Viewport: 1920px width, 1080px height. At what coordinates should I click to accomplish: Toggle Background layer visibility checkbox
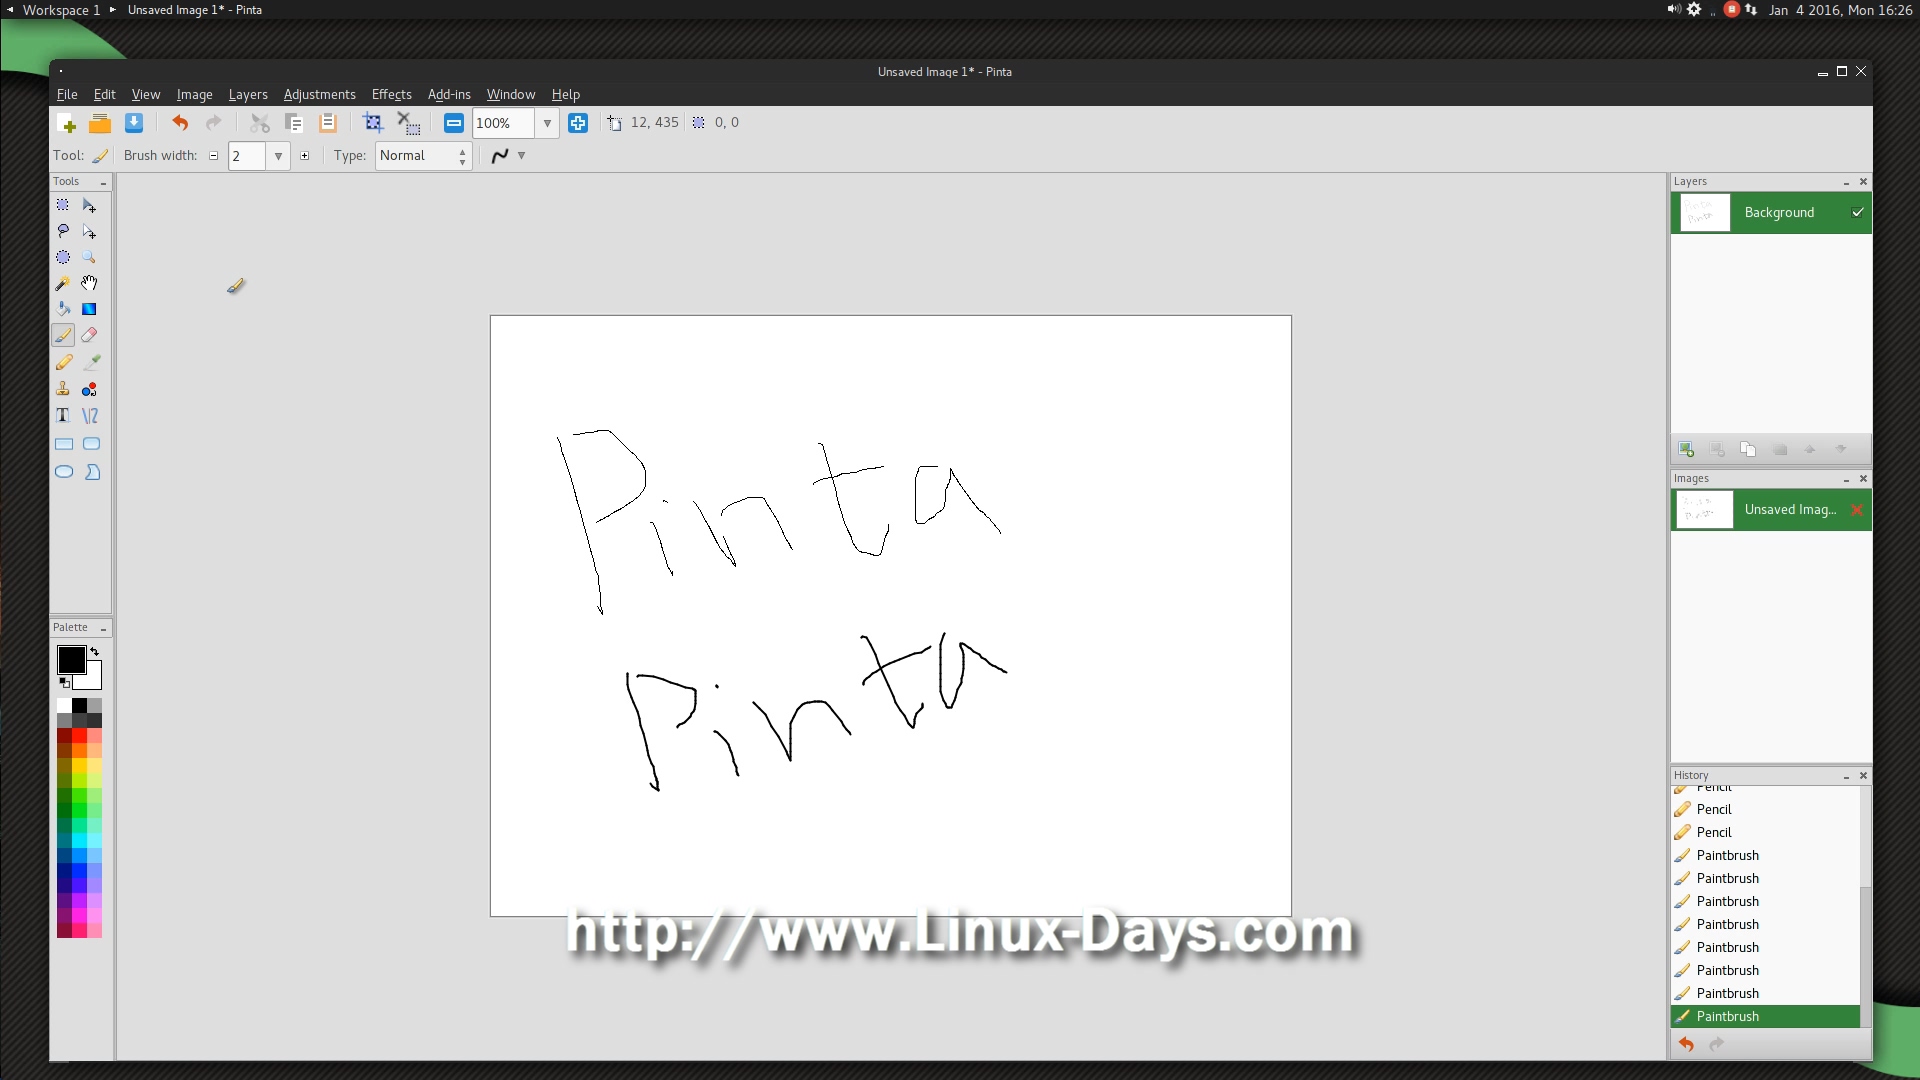pyautogui.click(x=1857, y=212)
